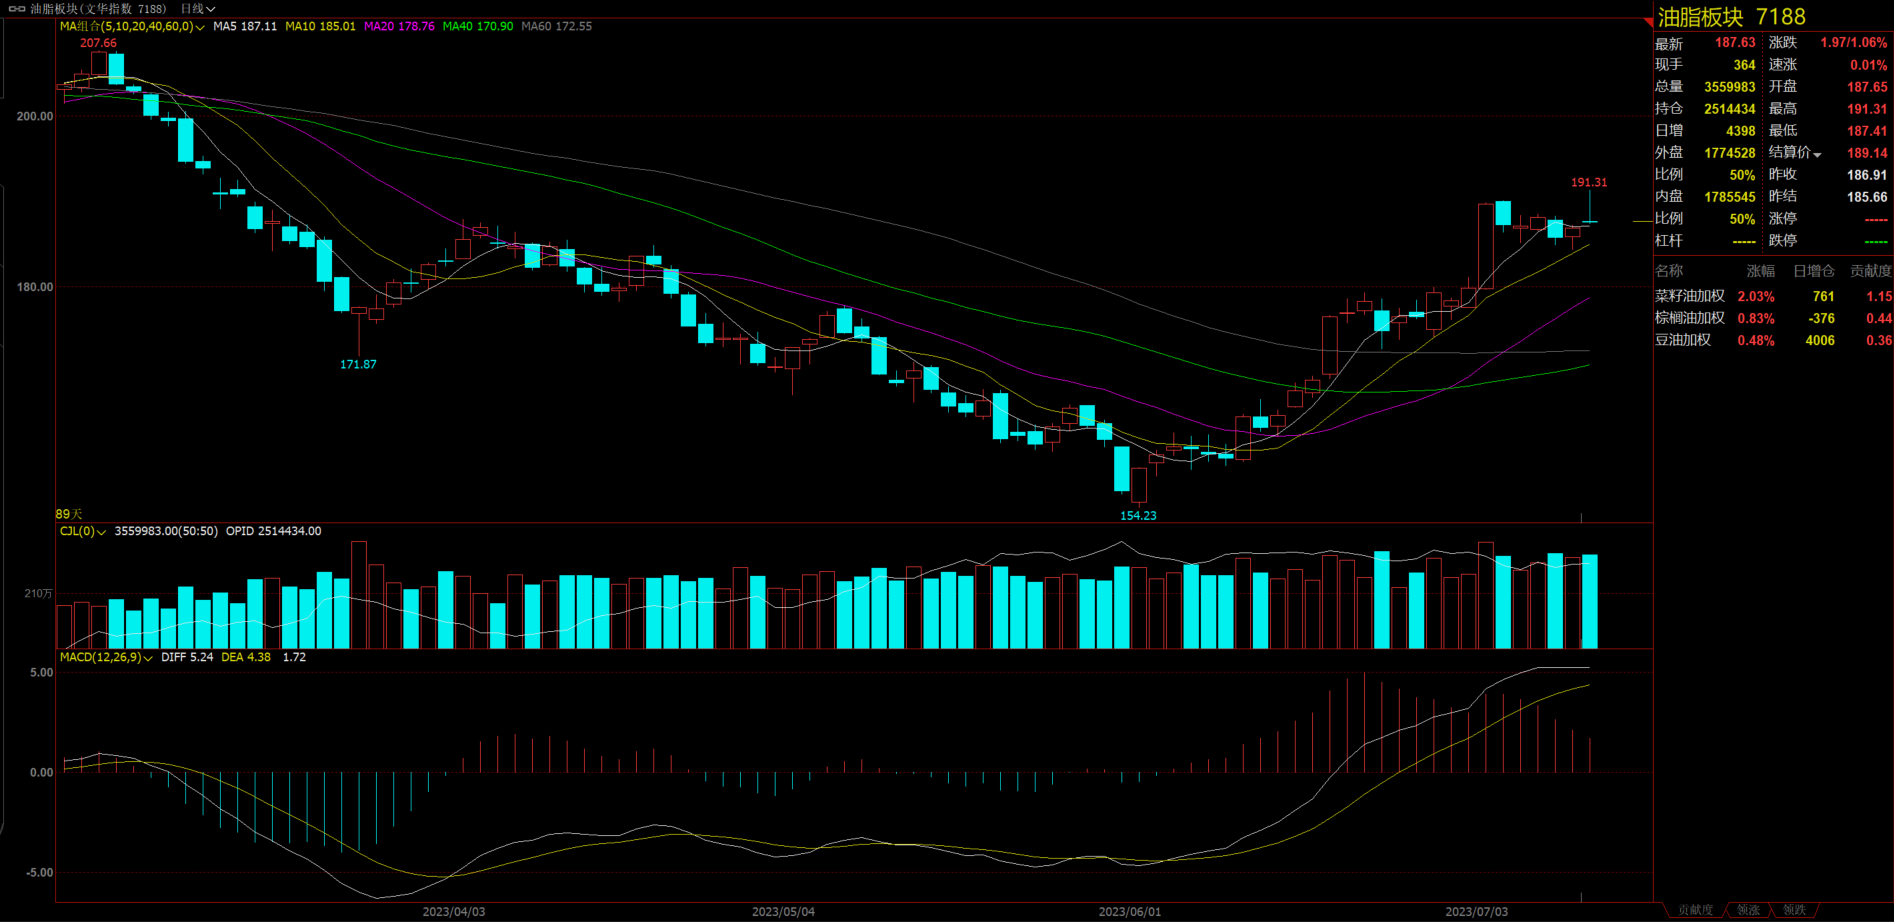
Task: Click the 棕榈油加权 日增仓 value -376
Action: [x=1822, y=319]
